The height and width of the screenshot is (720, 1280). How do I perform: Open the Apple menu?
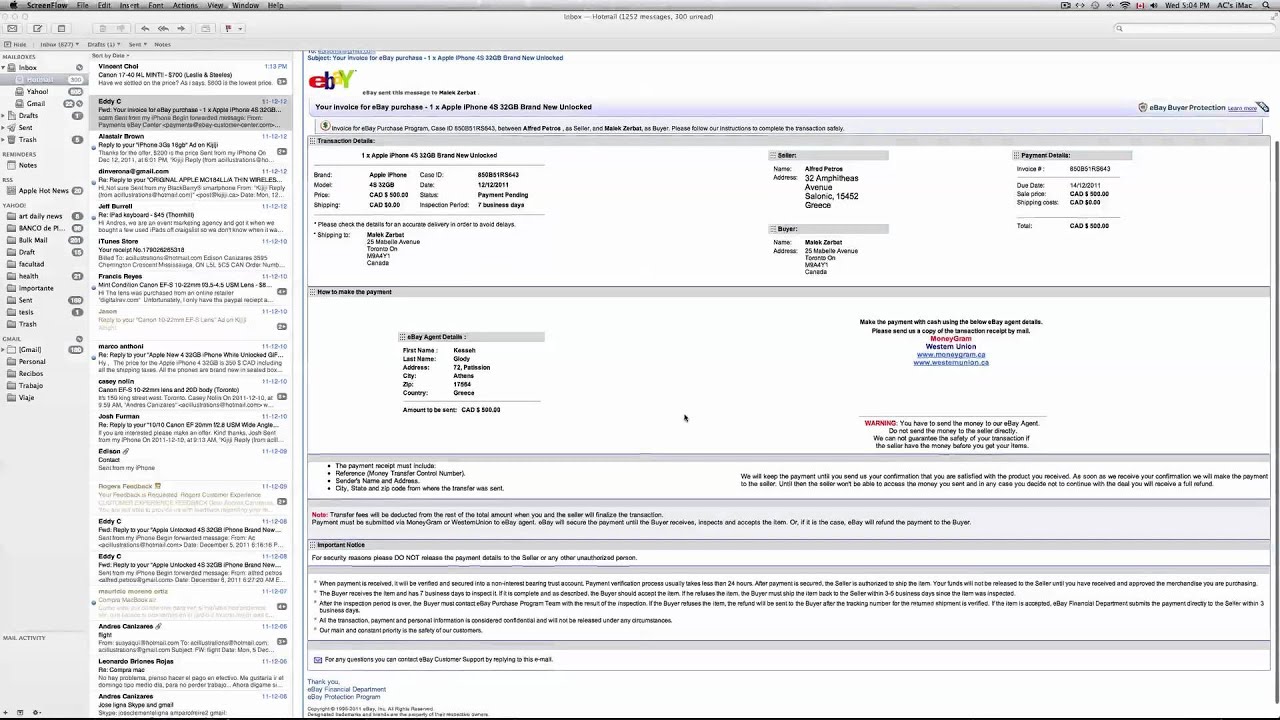tap(13, 5)
